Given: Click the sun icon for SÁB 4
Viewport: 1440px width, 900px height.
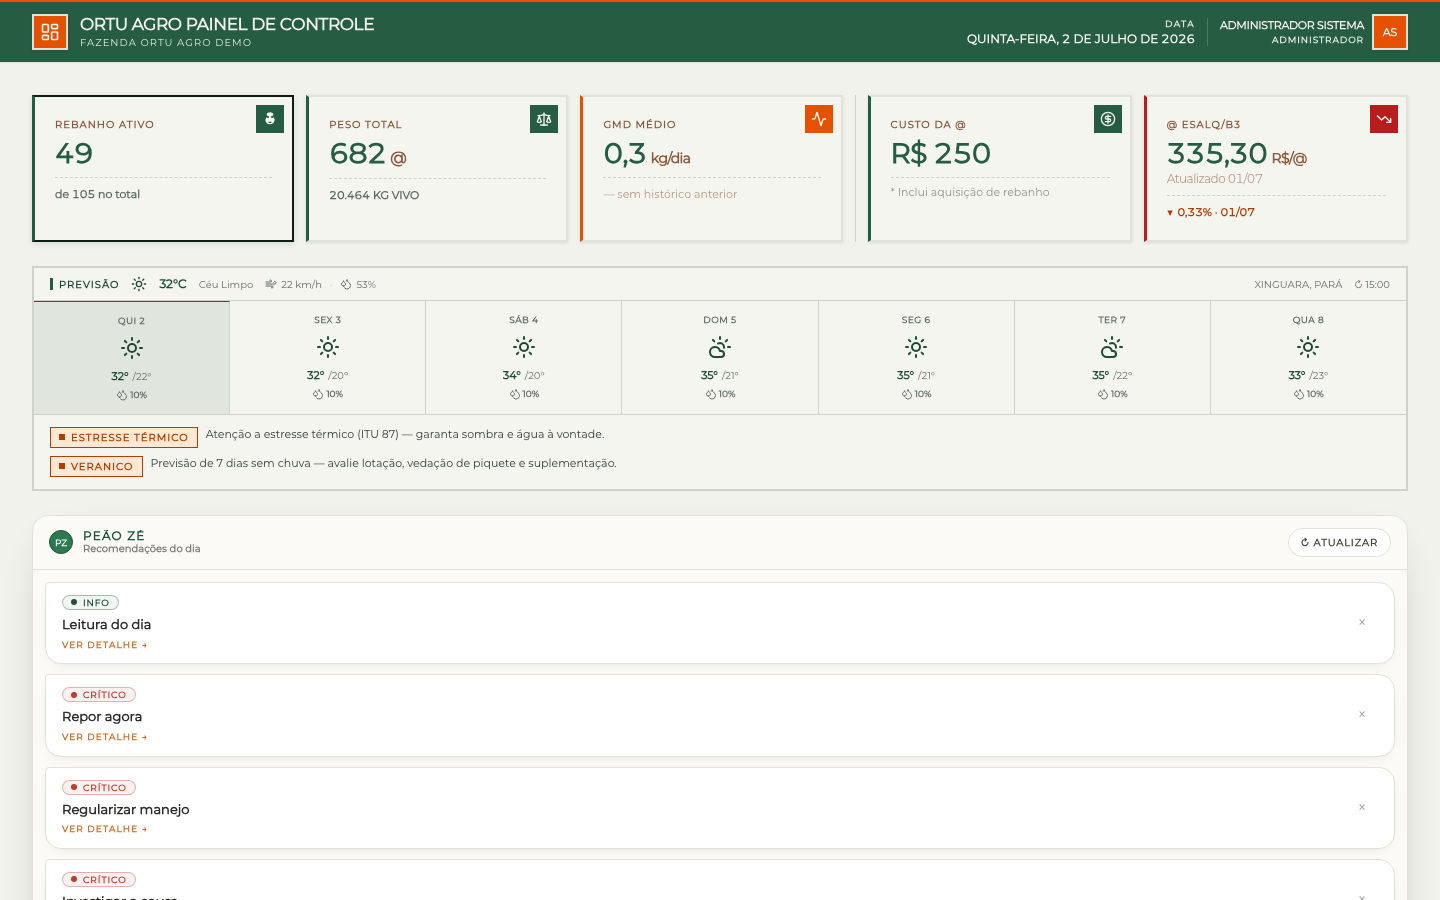Looking at the screenshot, I should (524, 347).
